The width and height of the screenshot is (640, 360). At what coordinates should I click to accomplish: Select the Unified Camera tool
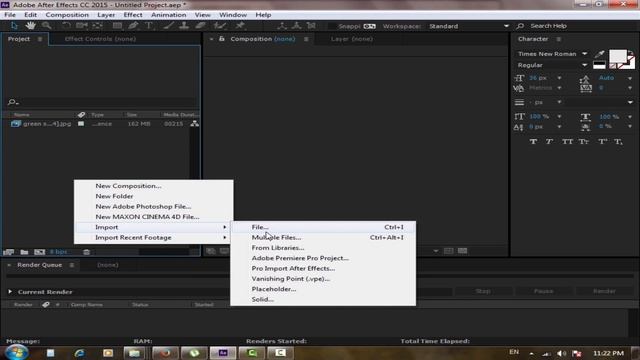[82, 26]
